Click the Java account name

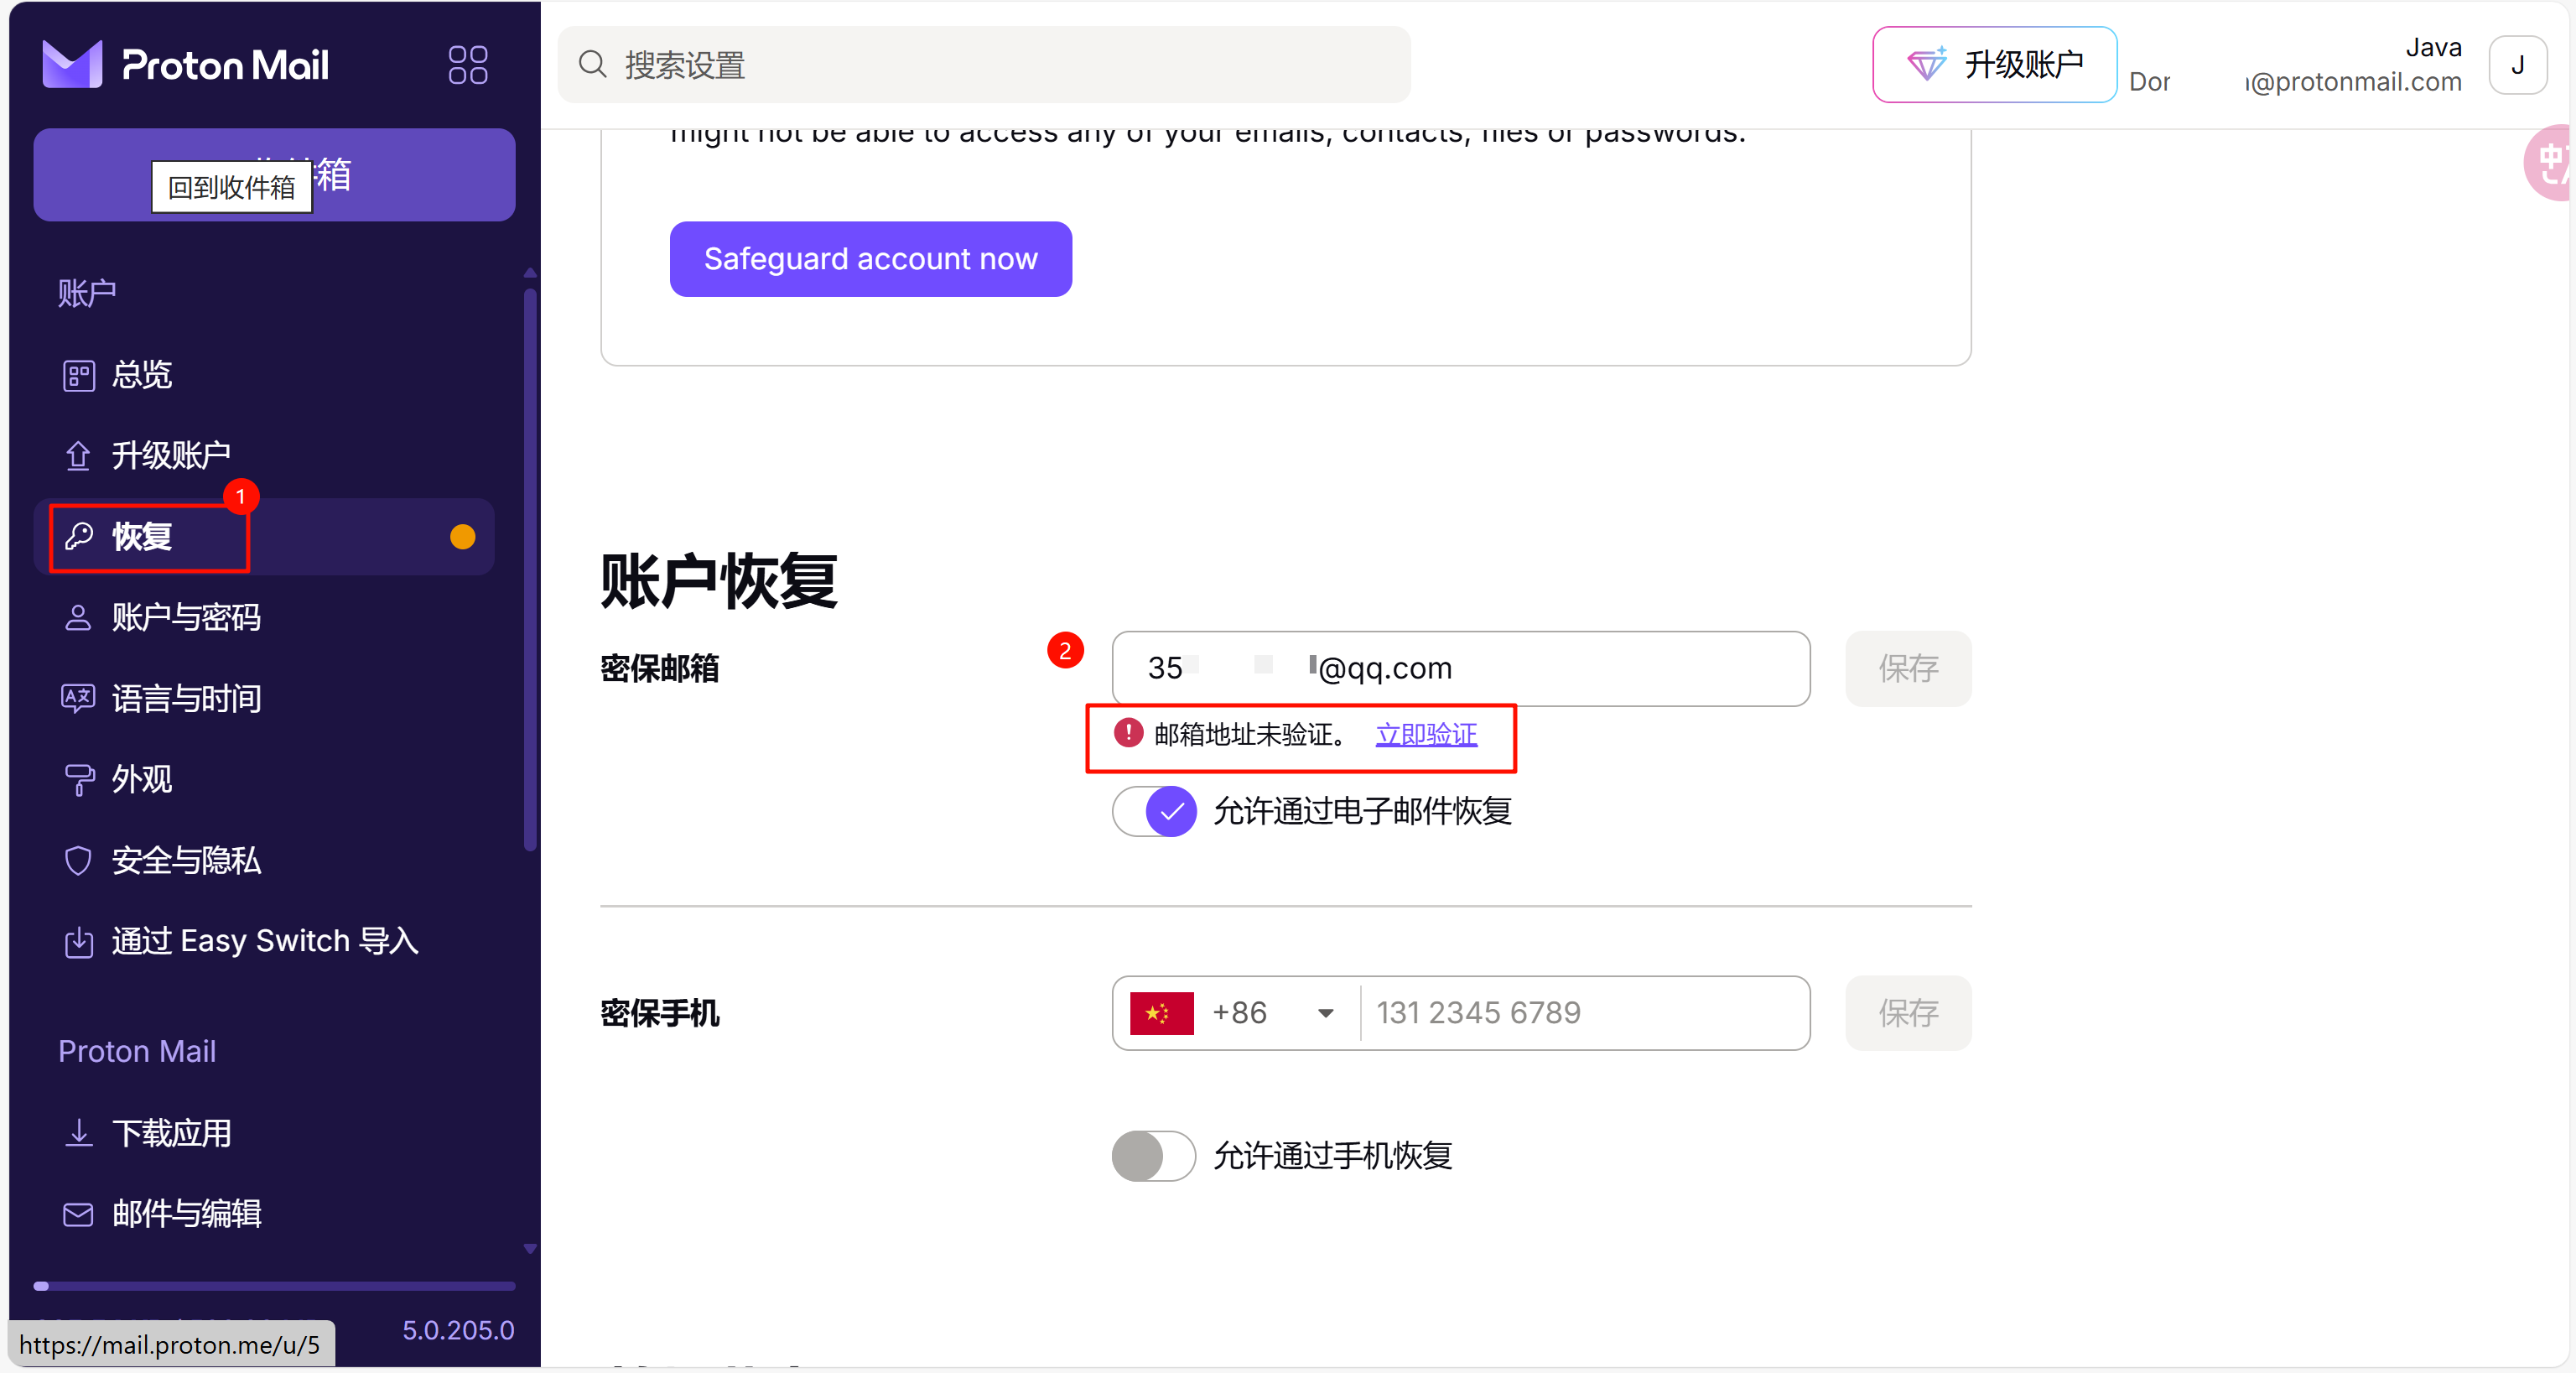click(2433, 47)
